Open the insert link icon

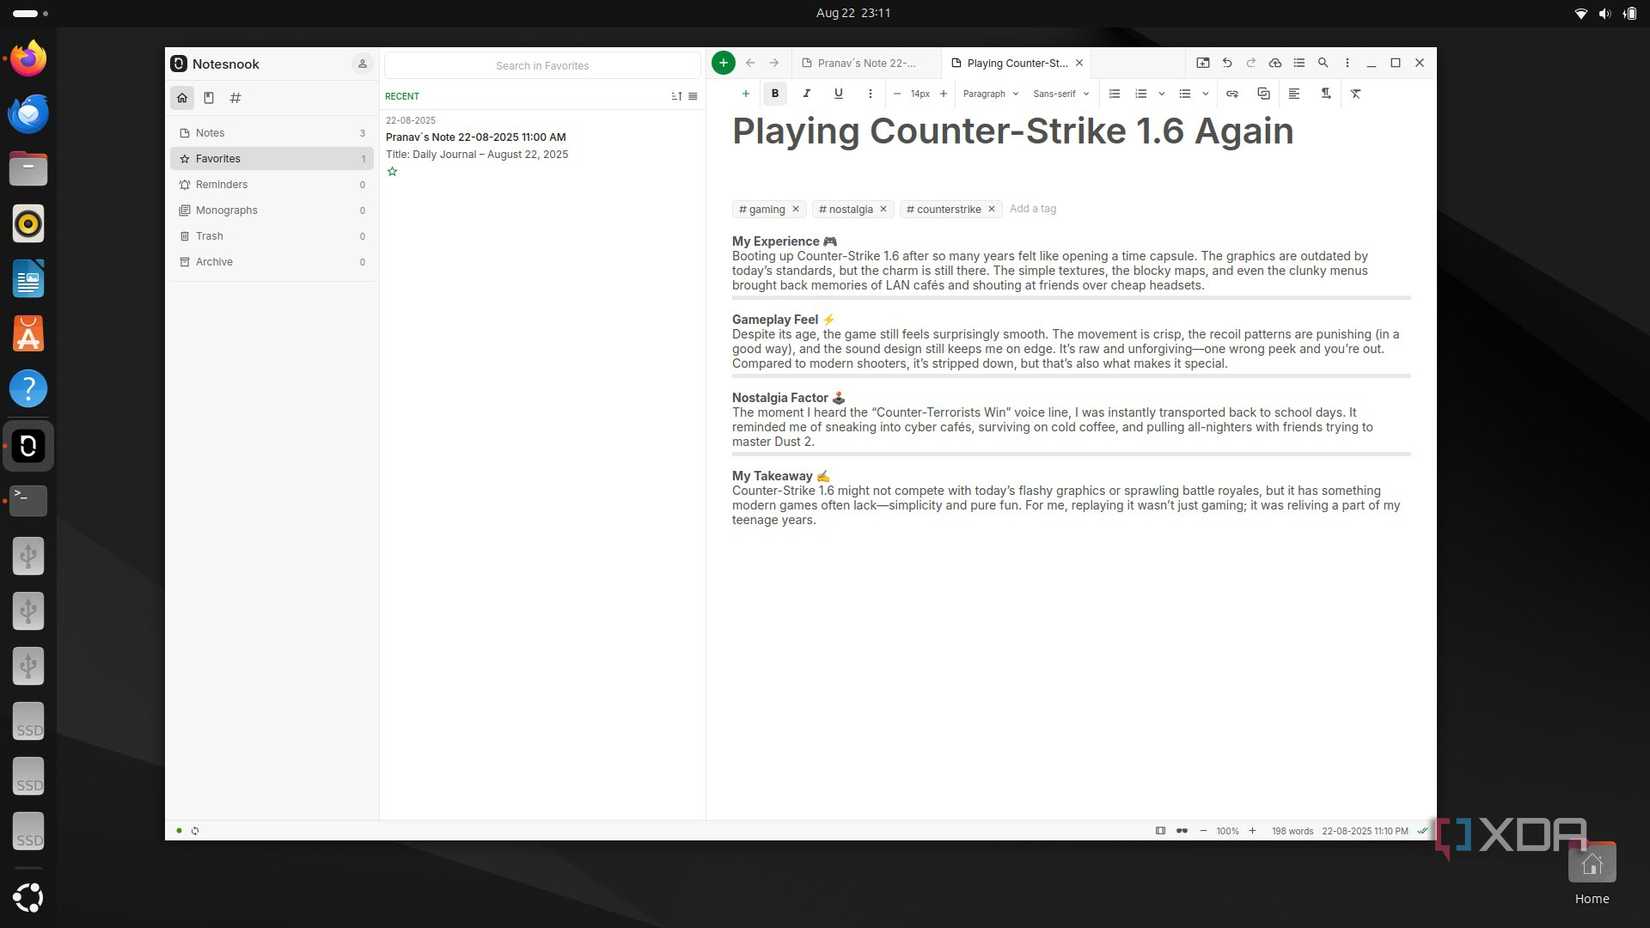(x=1232, y=93)
